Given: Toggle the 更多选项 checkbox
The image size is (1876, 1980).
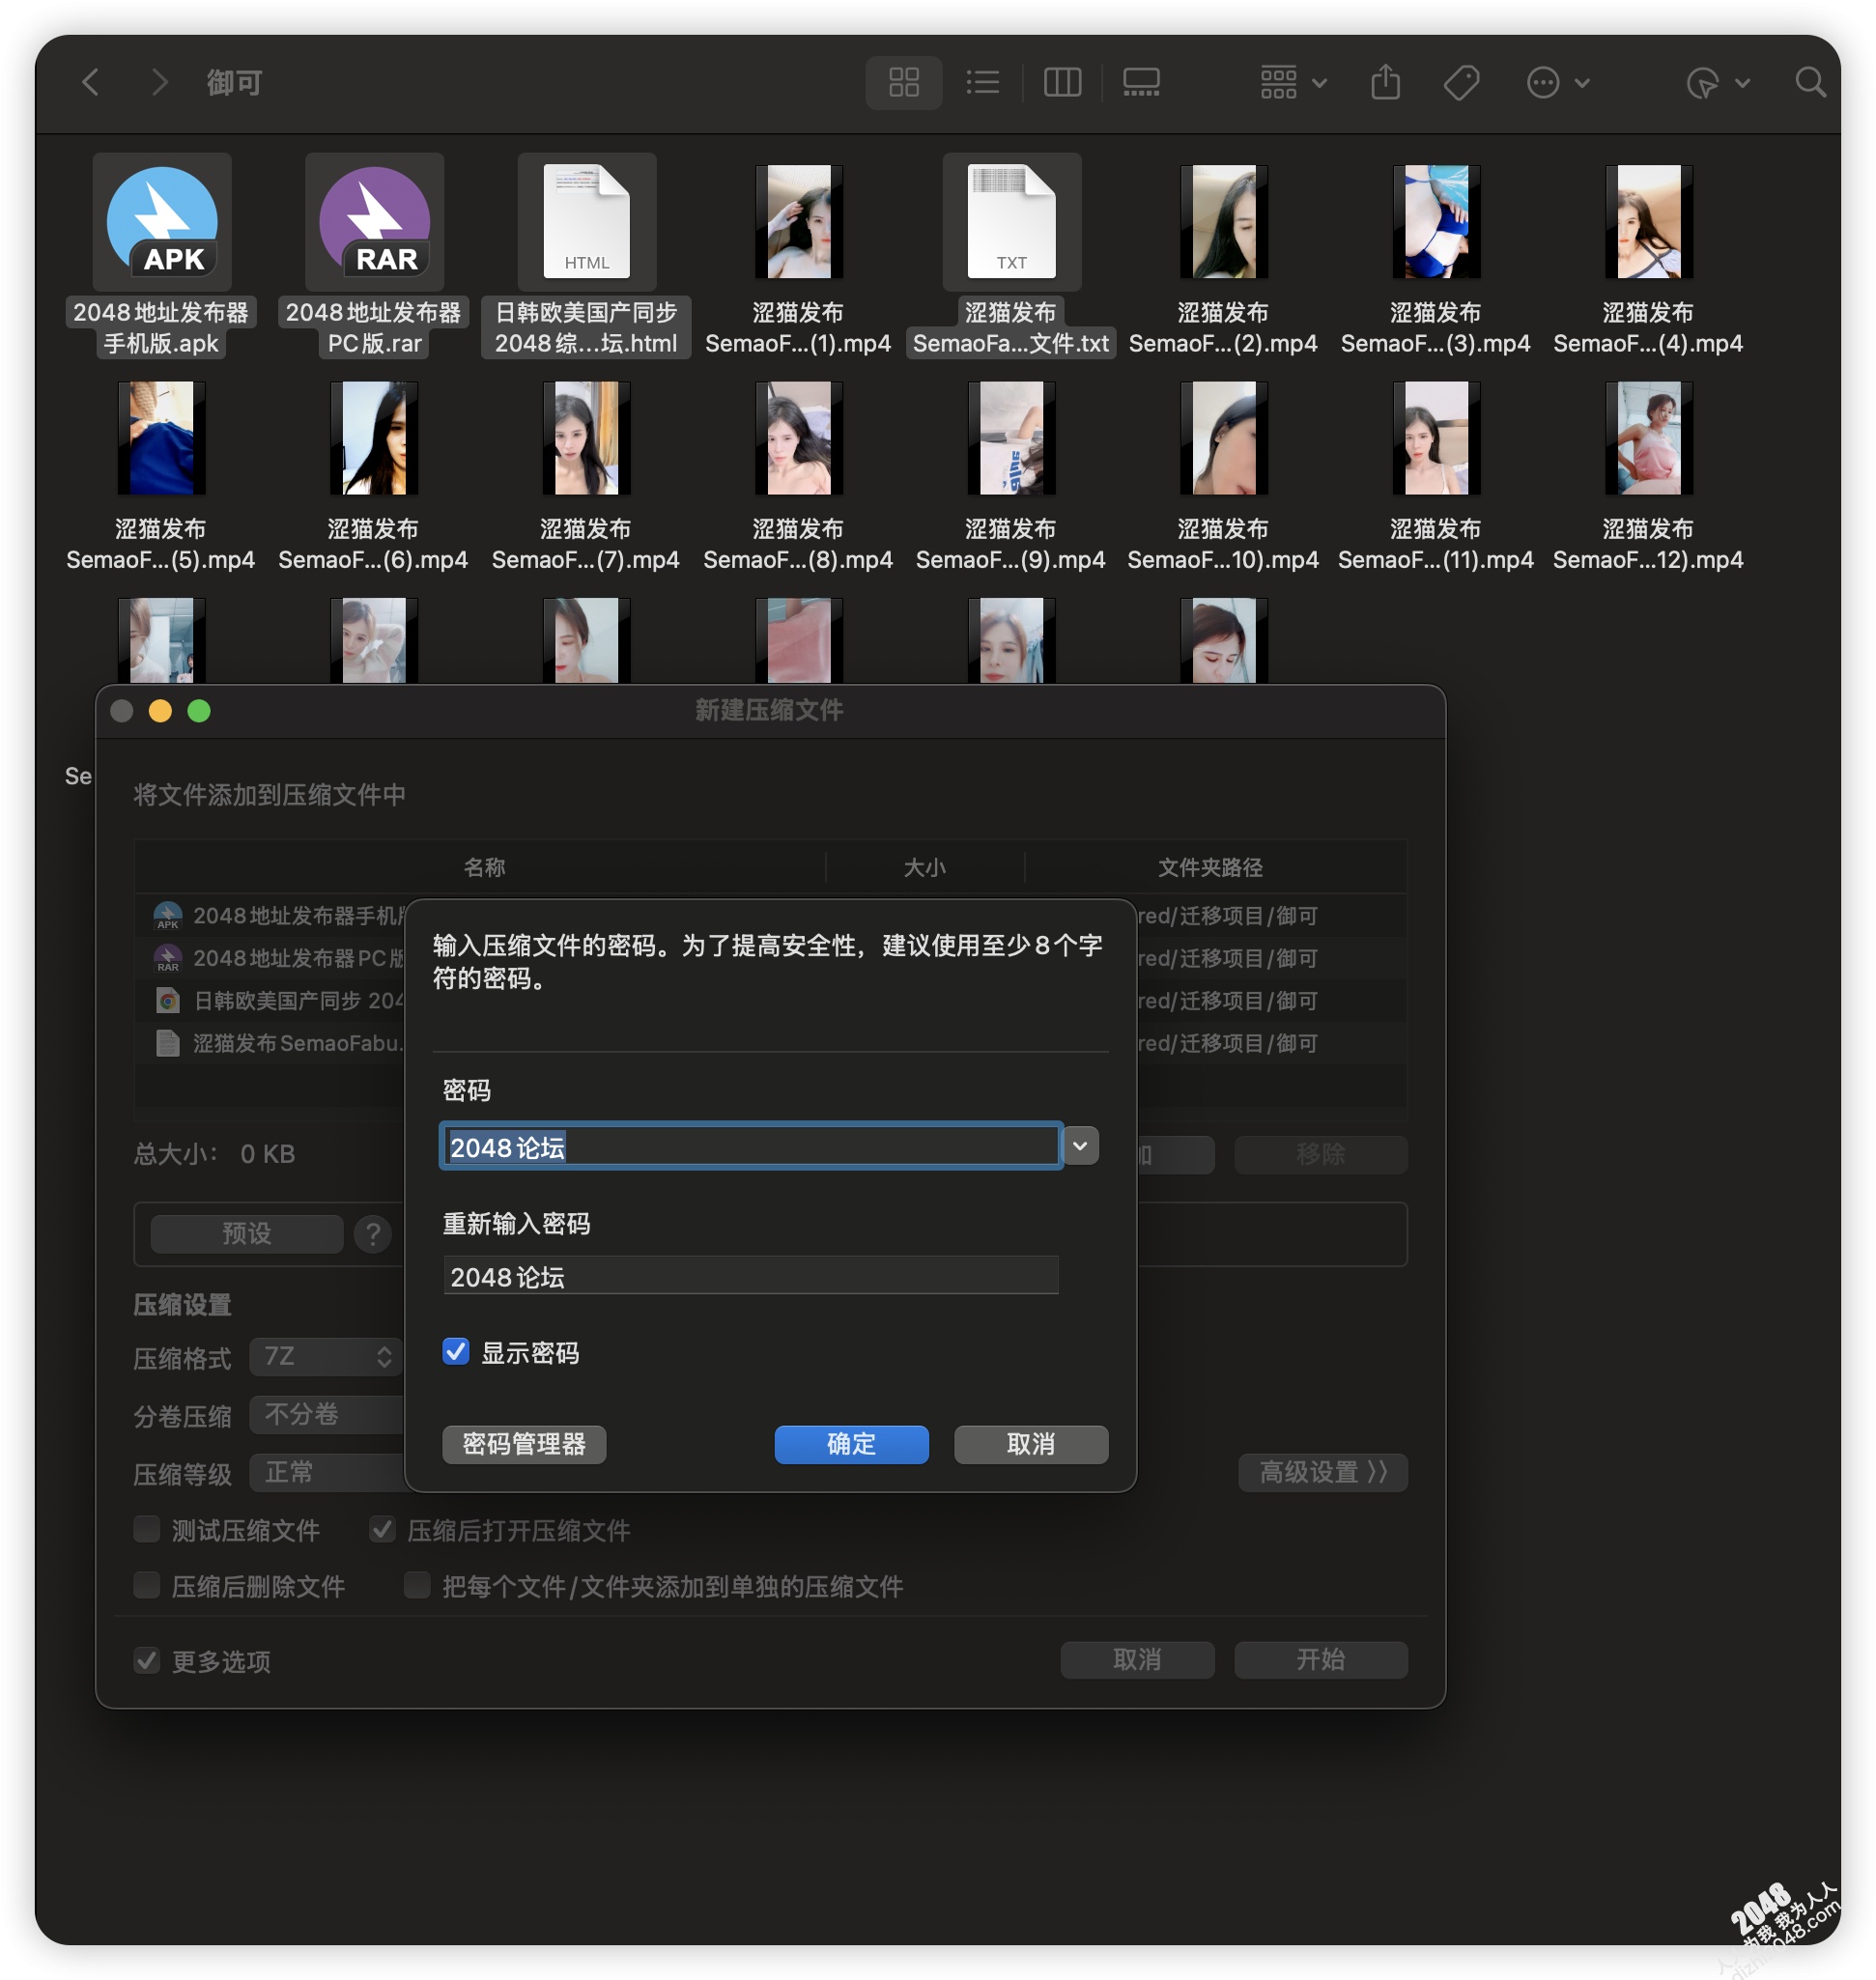Looking at the screenshot, I should (147, 1660).
